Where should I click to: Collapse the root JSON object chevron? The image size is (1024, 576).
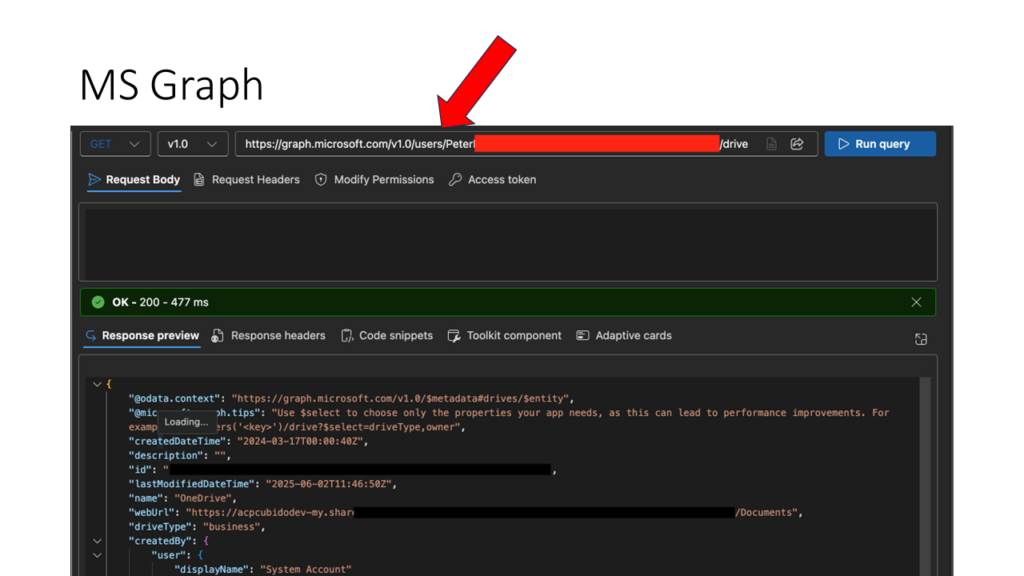[x=97, y=384]
